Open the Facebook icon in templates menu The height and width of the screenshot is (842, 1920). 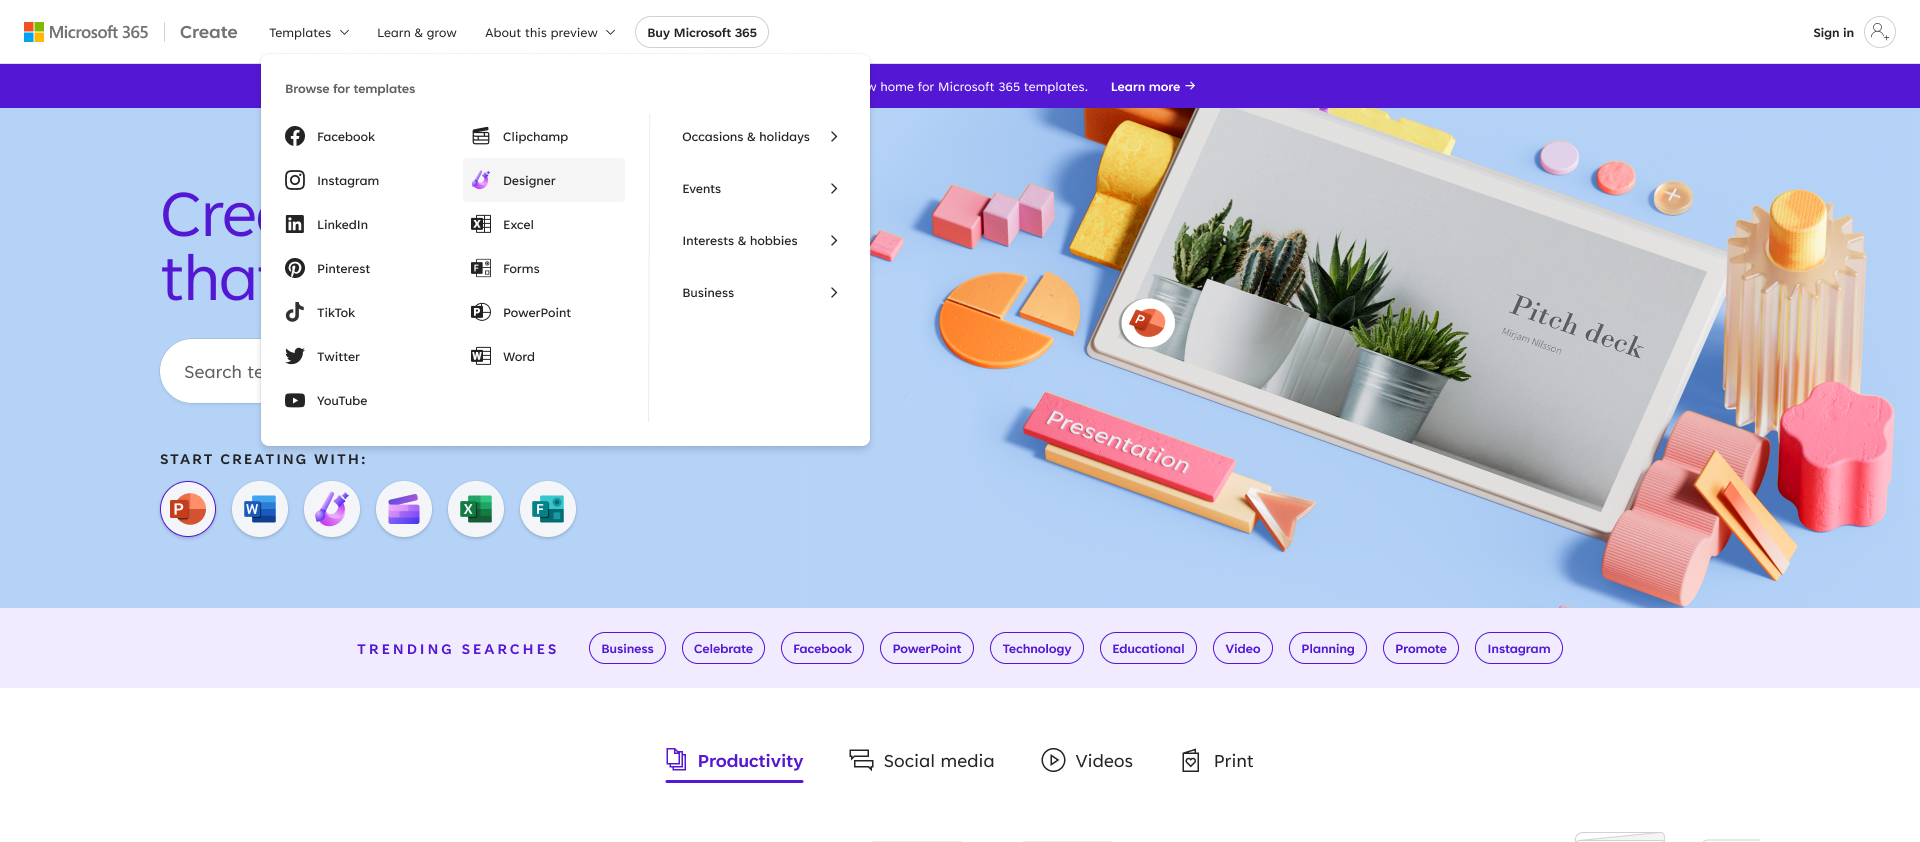pos(295,136)
